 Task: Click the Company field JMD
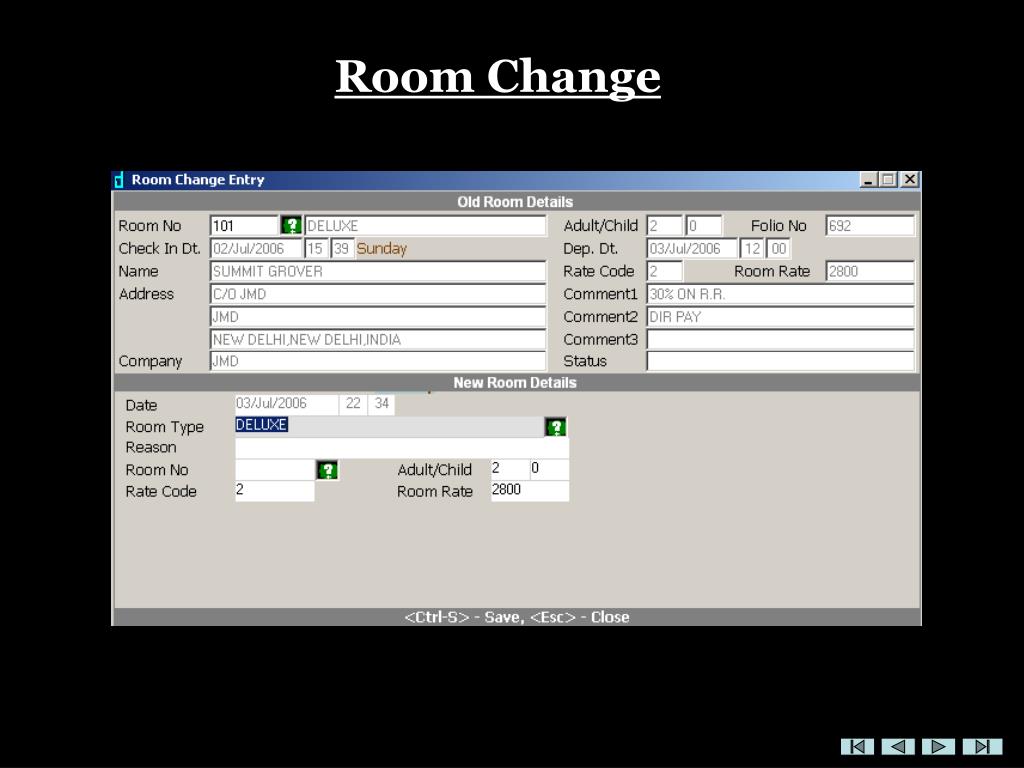point(377,361)
